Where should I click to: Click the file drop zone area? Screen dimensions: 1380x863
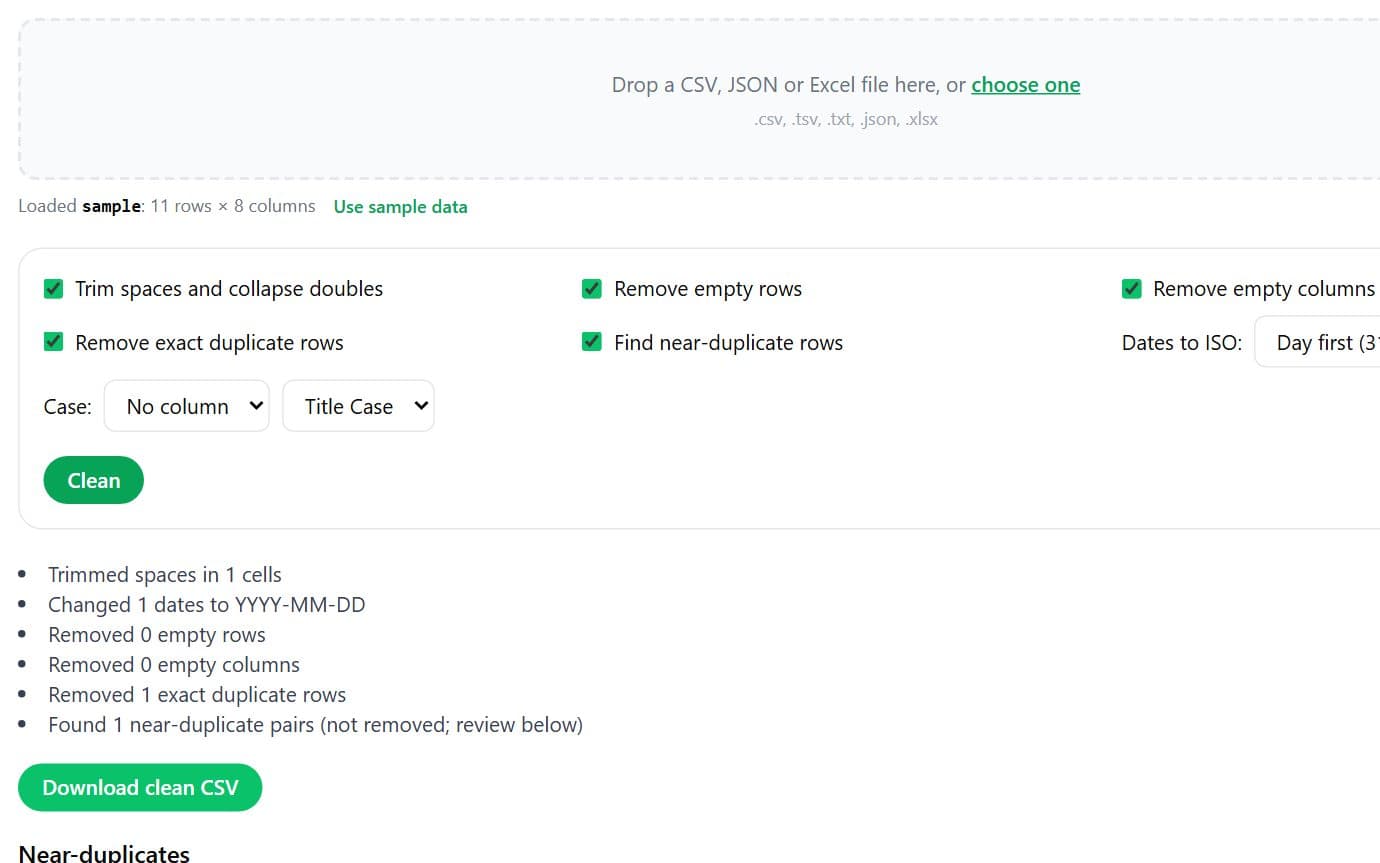coord(700,99)
